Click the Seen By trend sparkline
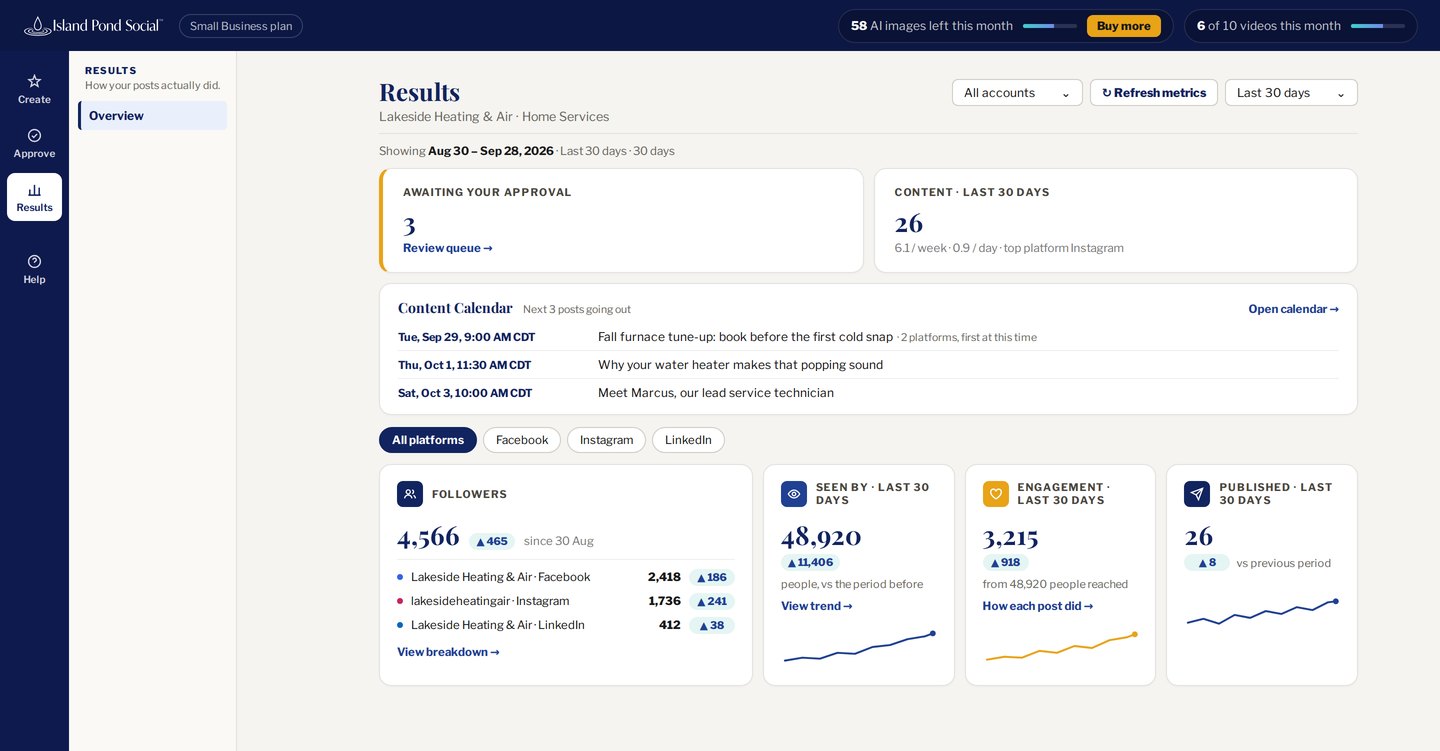Image resolution: width=1440 pixels, height=751 pixels. [x=859, y=646]
